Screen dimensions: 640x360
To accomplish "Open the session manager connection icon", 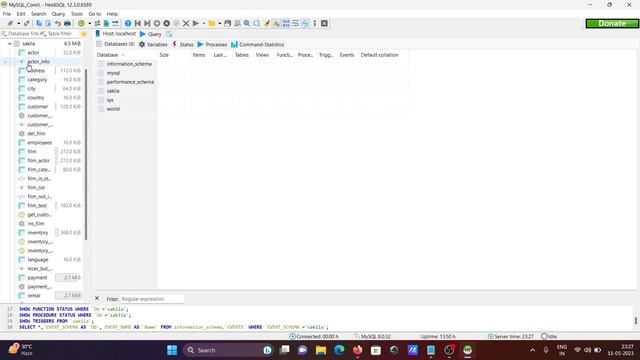I will (10, 23).
